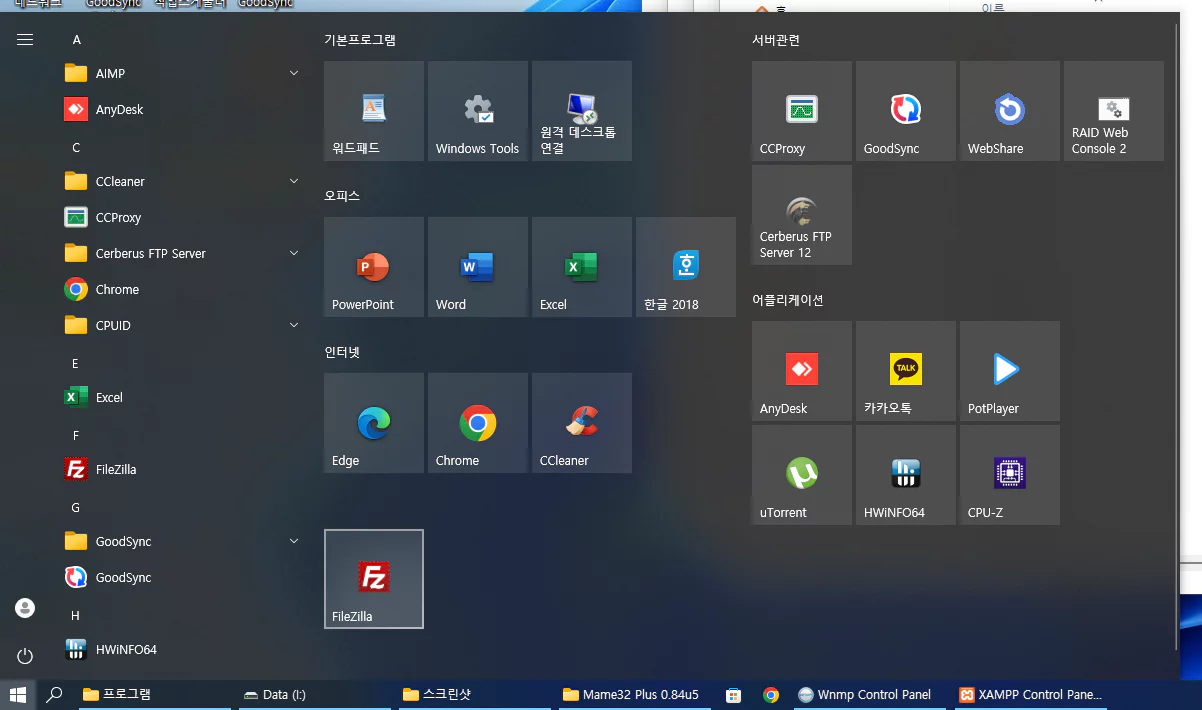1202x710 pixels.
Task: Launch the CCleaner tile
Action: coord(582,423)
